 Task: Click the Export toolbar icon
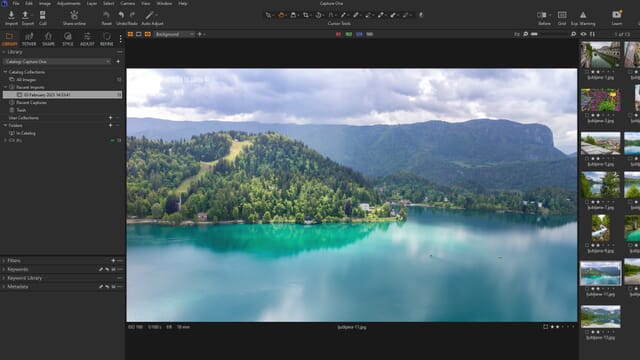tap(25, 15)
